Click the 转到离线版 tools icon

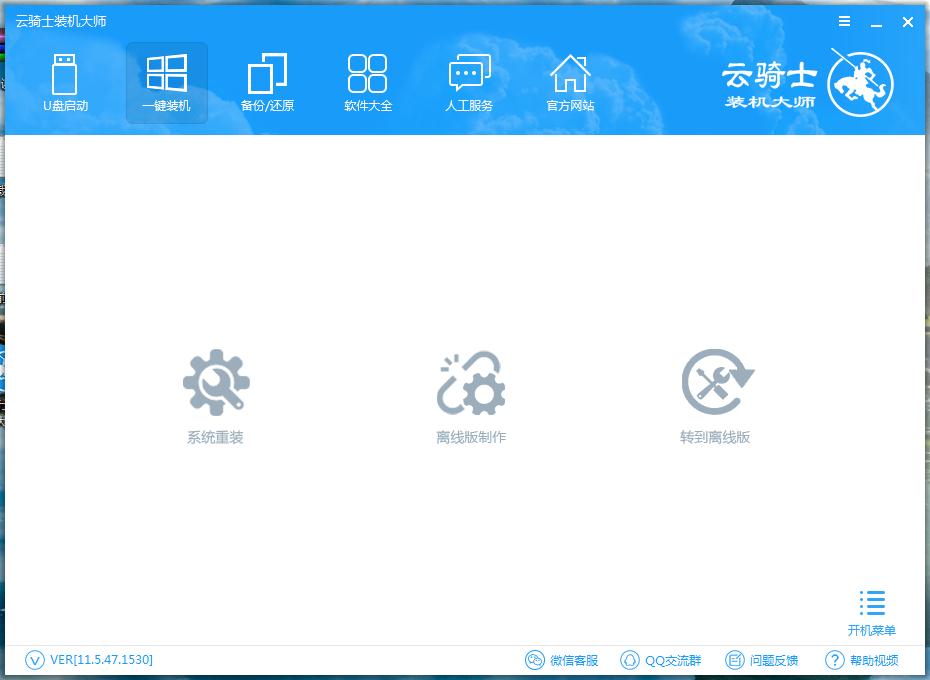pos(718,382)
